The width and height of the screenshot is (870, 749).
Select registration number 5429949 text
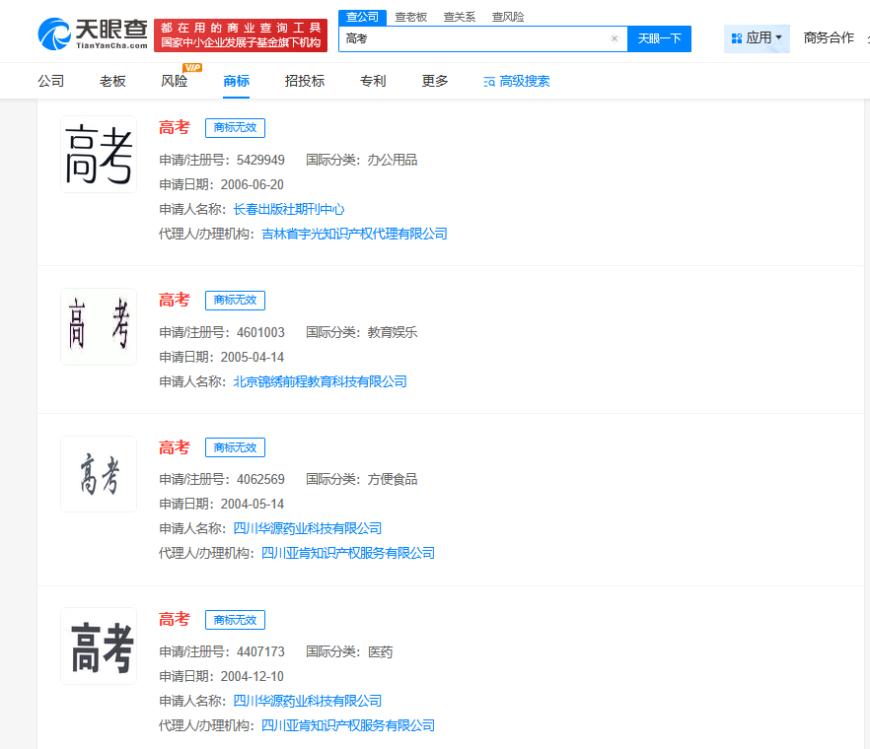coord(260,160)
